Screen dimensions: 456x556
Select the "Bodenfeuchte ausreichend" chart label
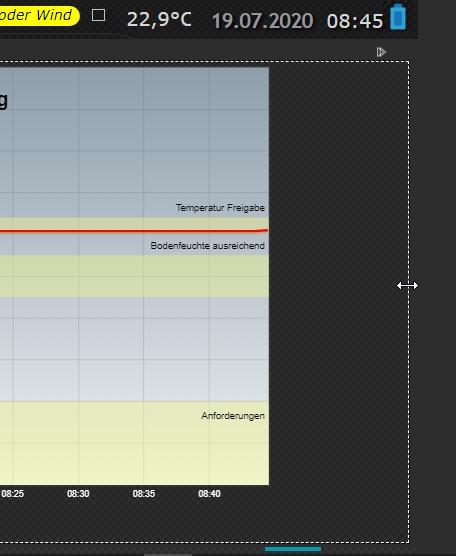point(207,246)
